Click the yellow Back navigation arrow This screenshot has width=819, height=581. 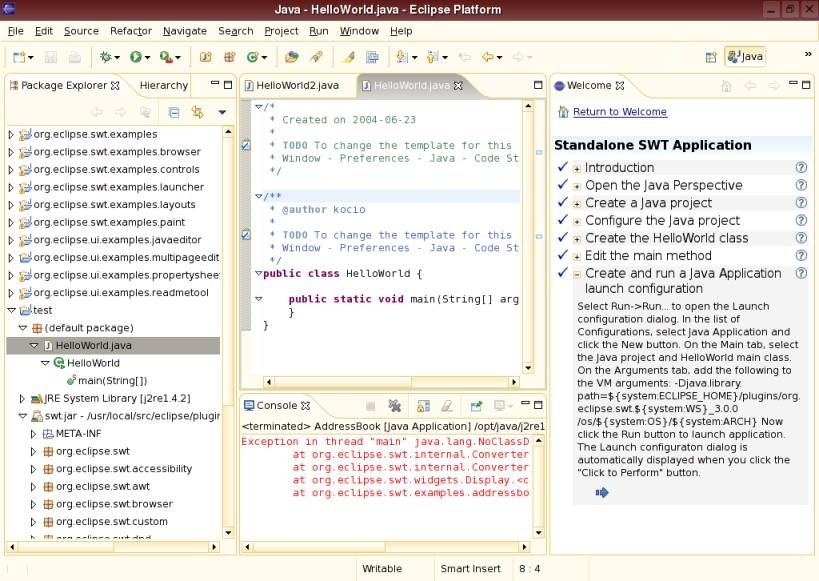pyautogui.click(x=488, y=57)
